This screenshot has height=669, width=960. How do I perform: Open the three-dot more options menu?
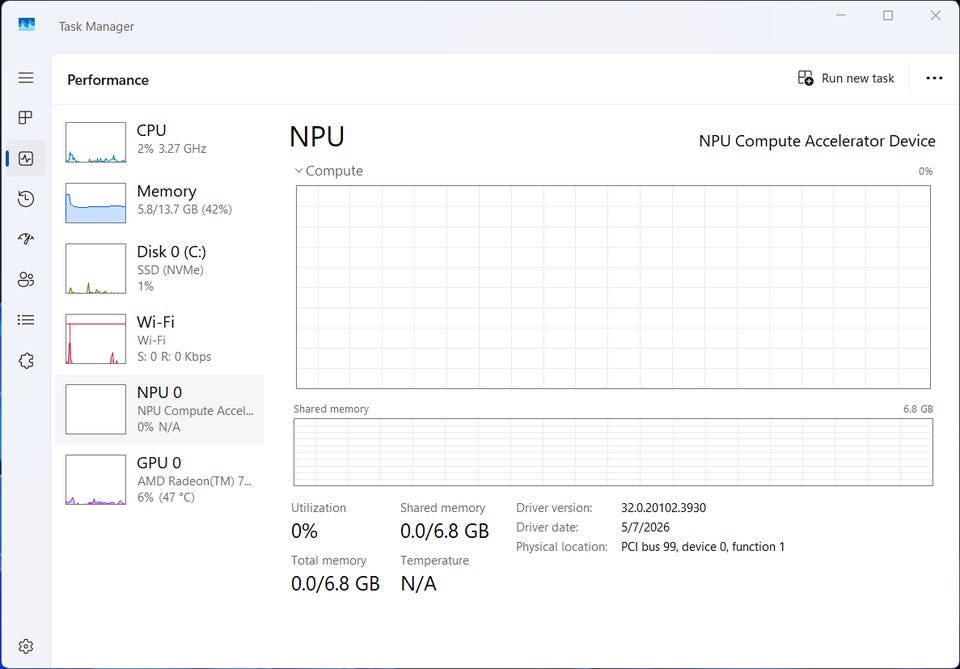(934, 78)
